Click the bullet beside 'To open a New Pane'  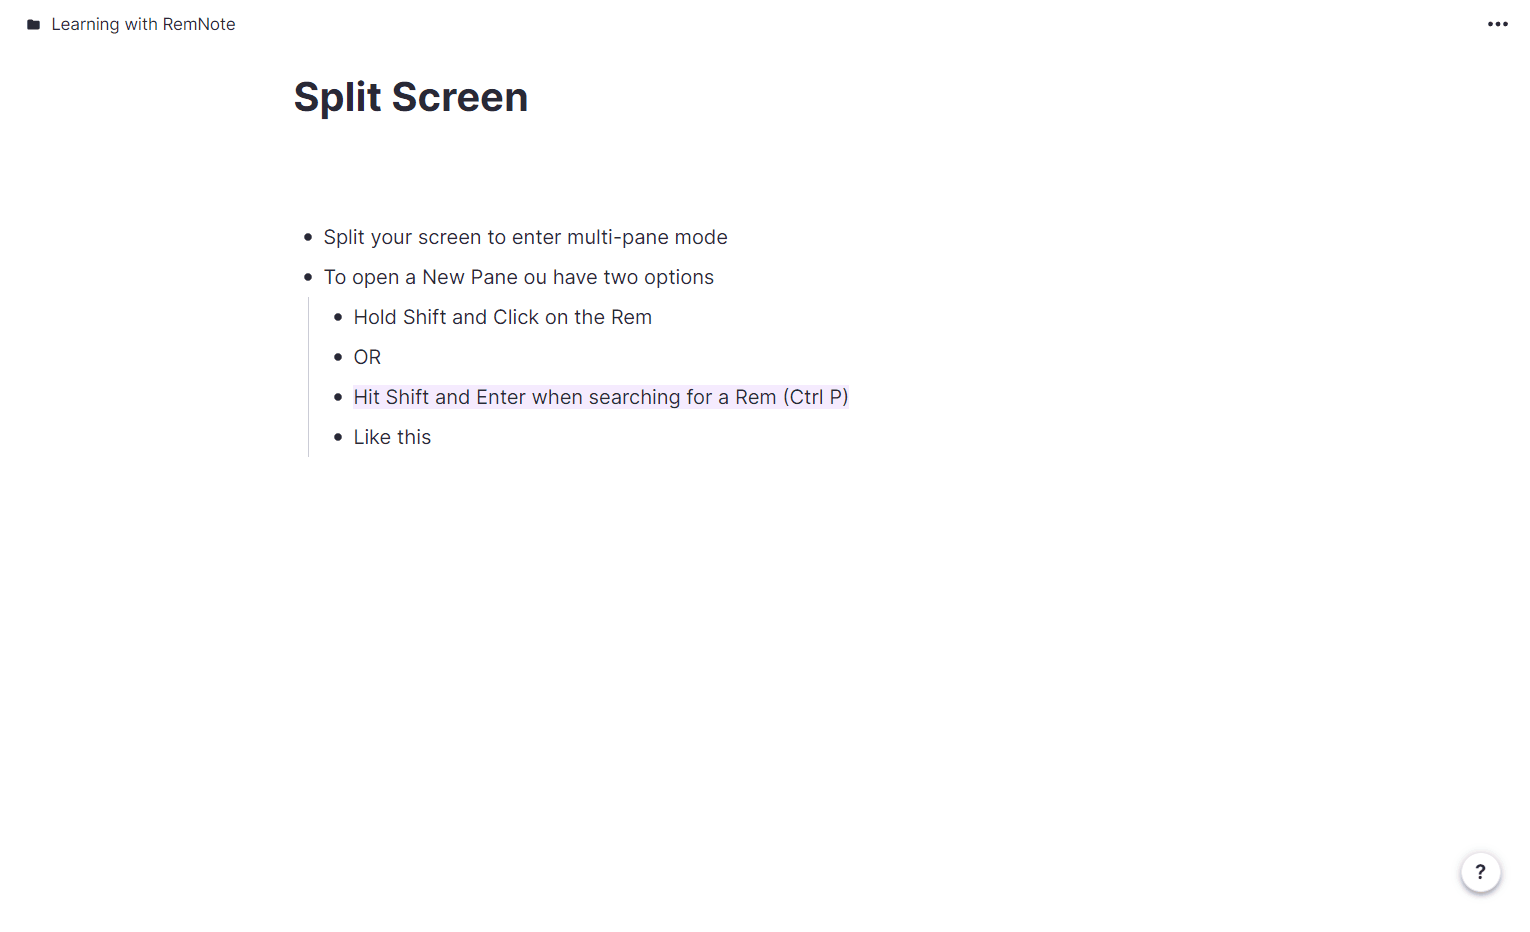(308, 277)
